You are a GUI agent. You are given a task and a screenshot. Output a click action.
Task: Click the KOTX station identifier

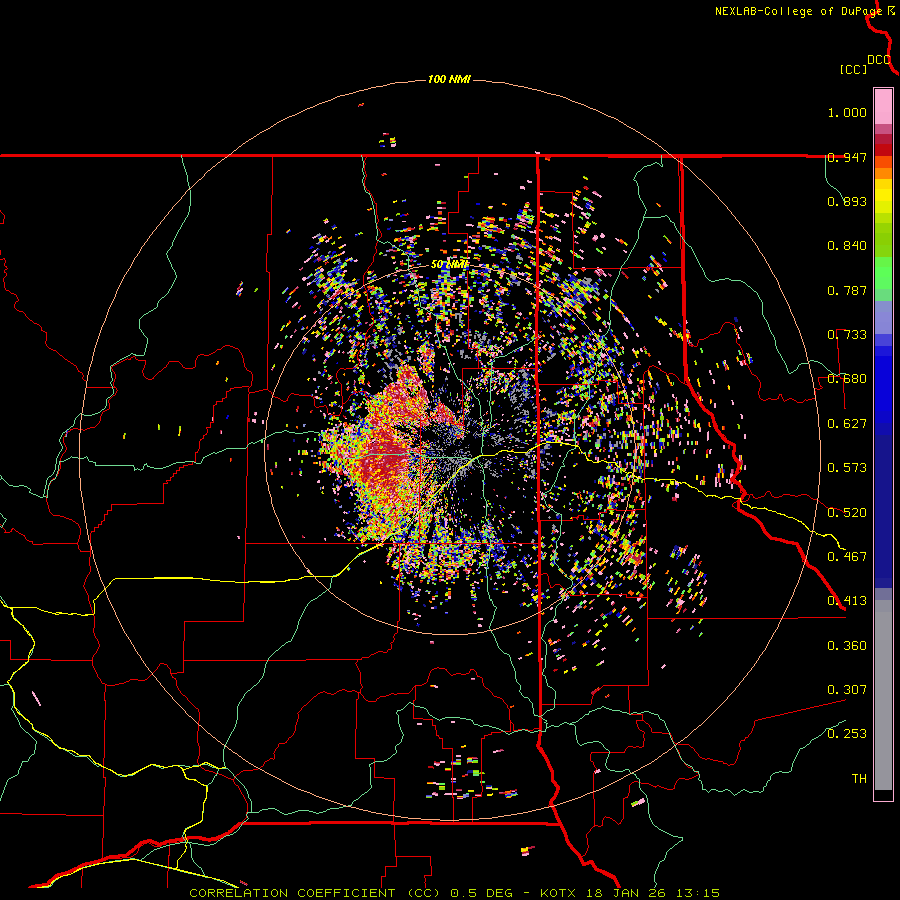(x=560, y=893)
